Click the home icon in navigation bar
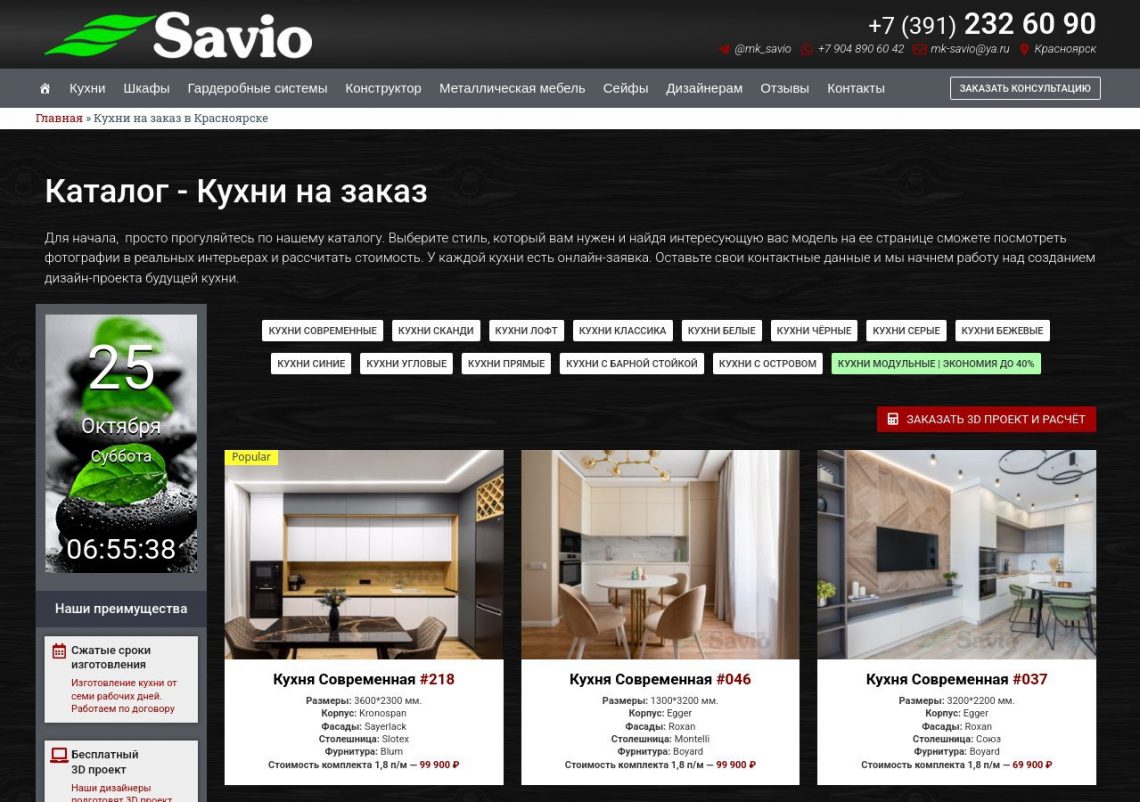The image size is (1140, 802). click(x=45, y=89)
